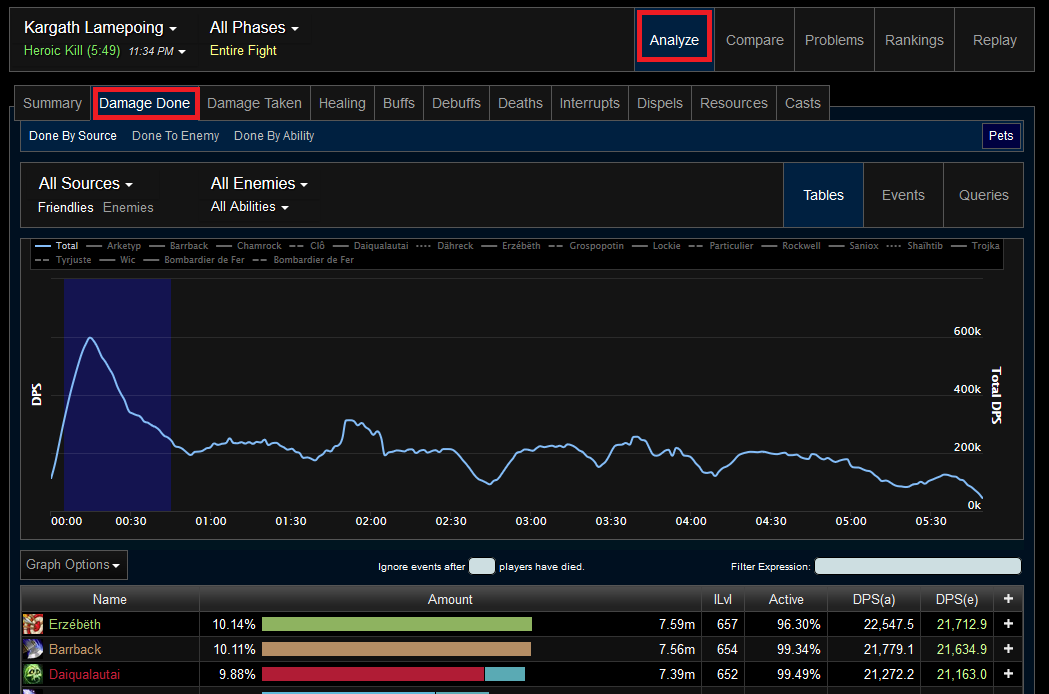Expand the All Sources dropdown

tap(86, 183)
